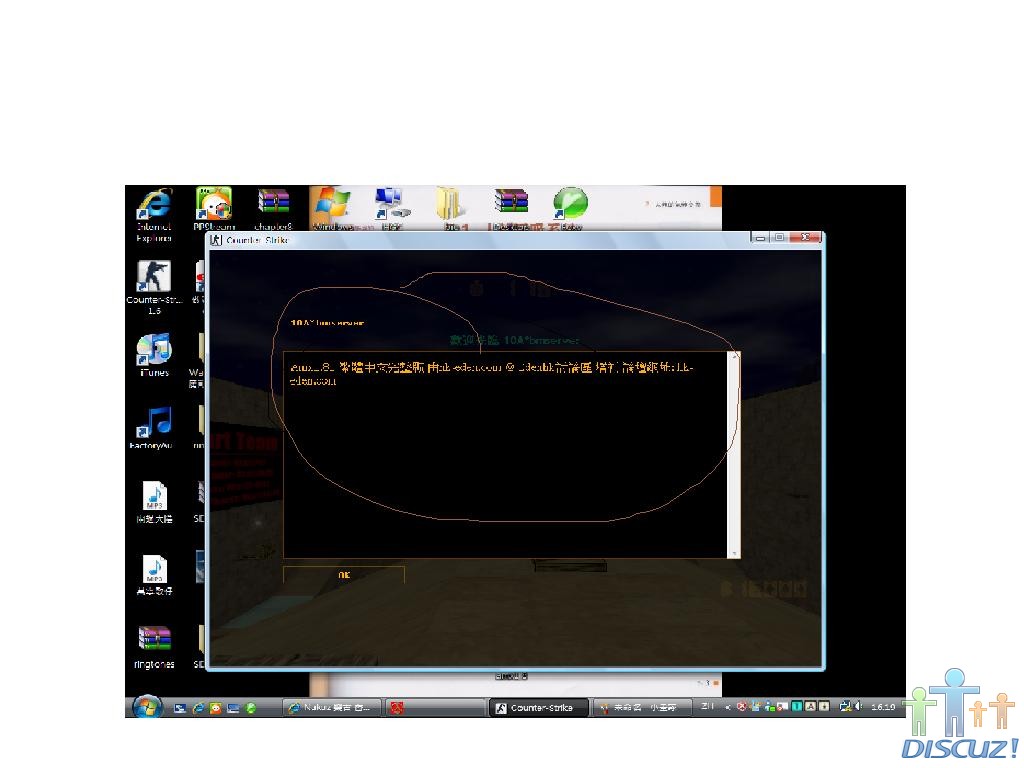
Task: Select the upper MP3 file on the desktop
Action: tap(154, 502)
